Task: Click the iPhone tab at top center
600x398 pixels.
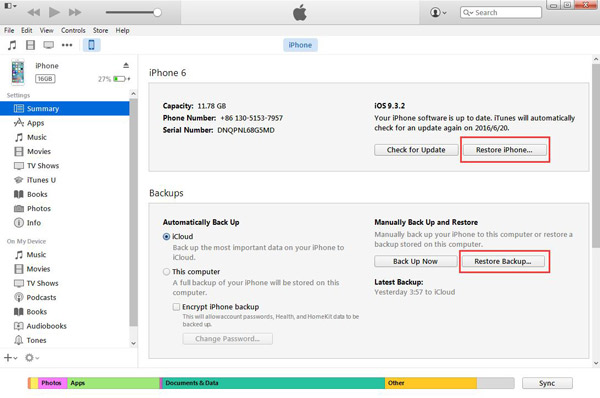Action: coord(300,45)
